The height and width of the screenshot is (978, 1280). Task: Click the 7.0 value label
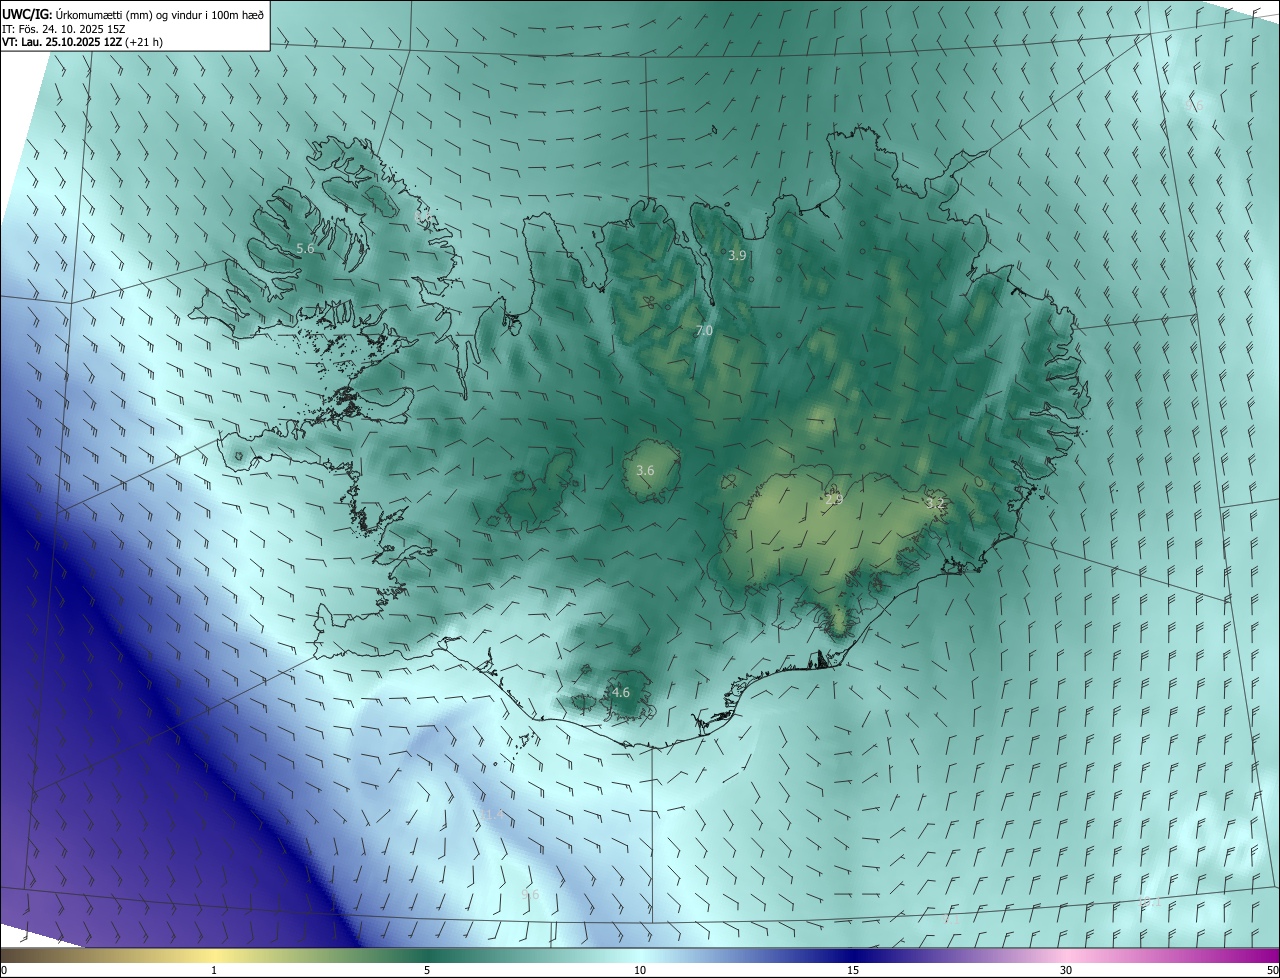point(704,330)
